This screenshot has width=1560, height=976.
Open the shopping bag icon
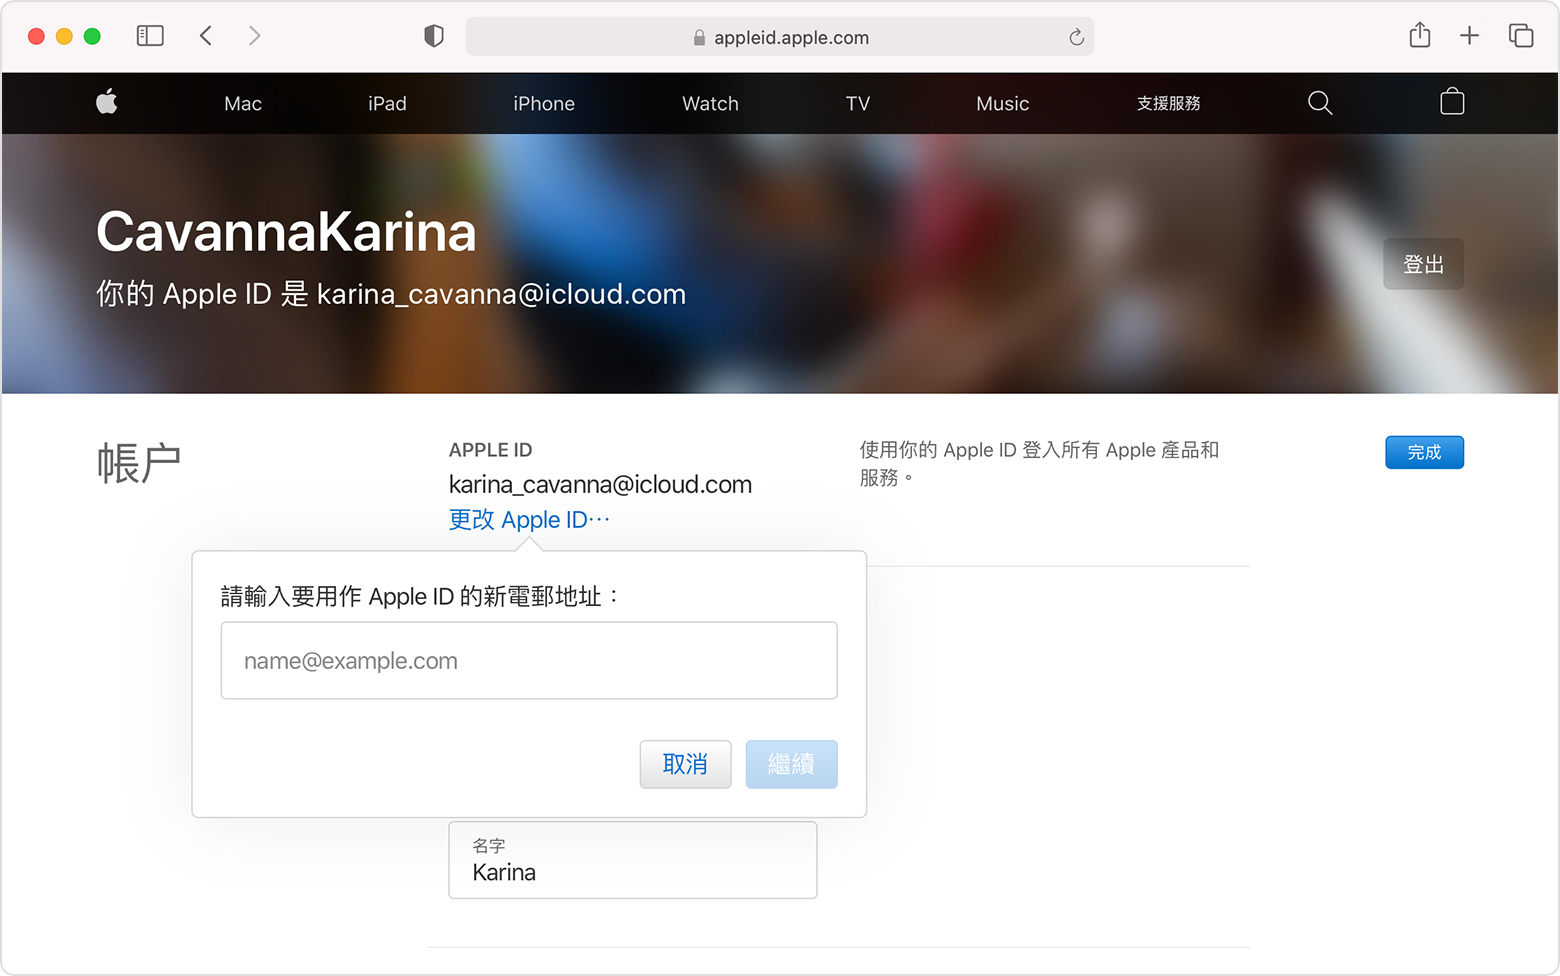pos(1451,102)
